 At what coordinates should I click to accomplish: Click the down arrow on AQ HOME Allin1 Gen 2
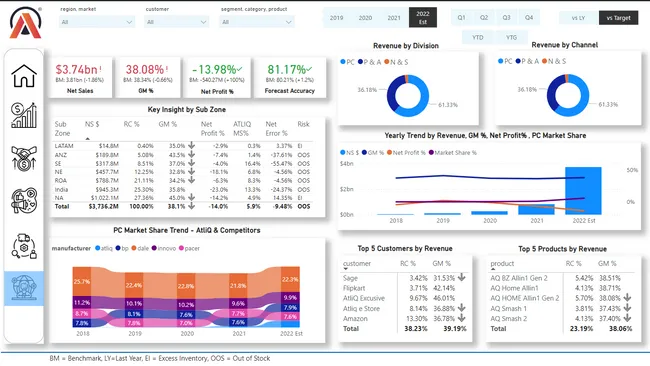pyautogui.click(x=627, y=298)
